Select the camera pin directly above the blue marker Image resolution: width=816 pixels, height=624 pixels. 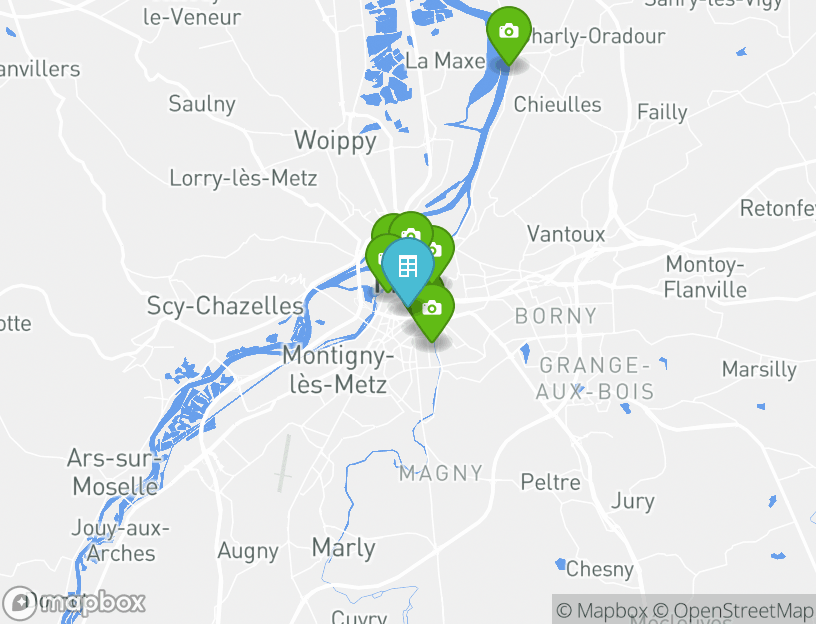(x=410, y=231)
